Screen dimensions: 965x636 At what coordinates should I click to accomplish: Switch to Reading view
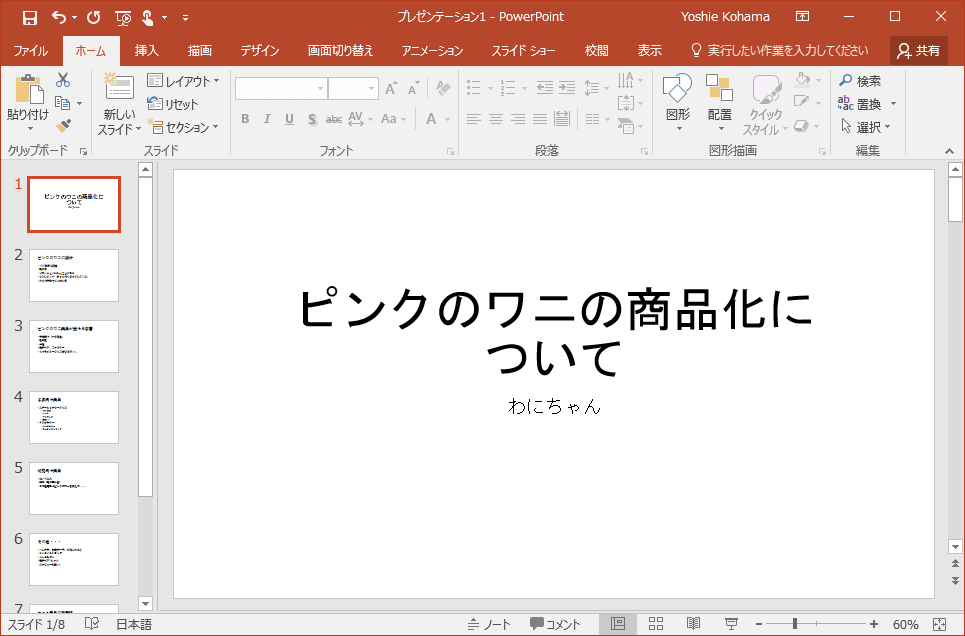(x=693, y=624)
